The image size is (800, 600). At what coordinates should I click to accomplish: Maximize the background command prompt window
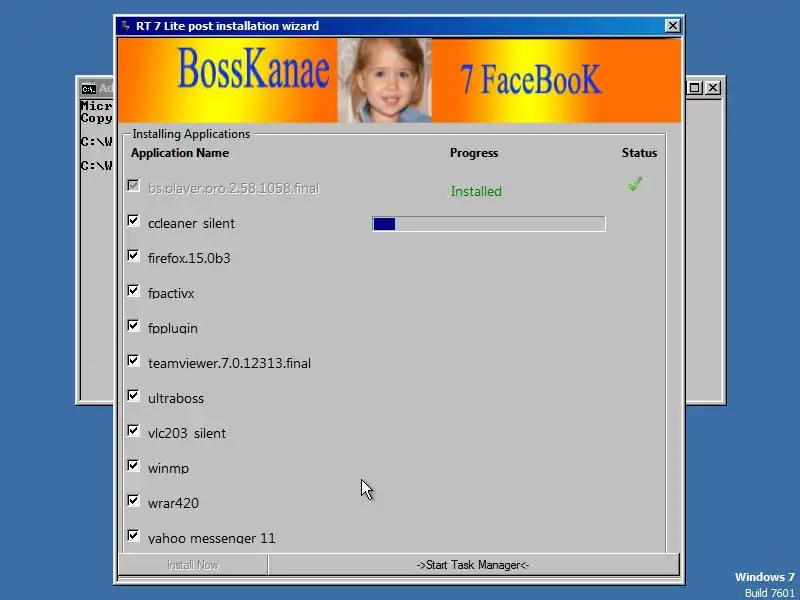(694, 88)
